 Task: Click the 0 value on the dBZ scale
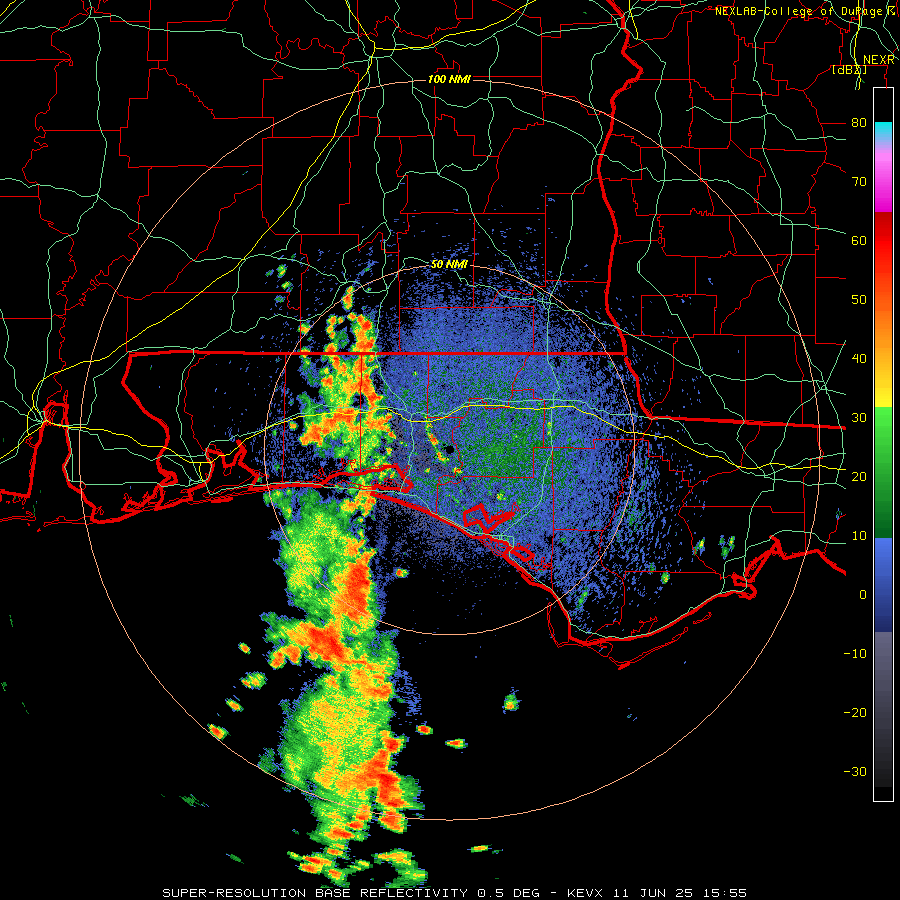pos(863,595)
